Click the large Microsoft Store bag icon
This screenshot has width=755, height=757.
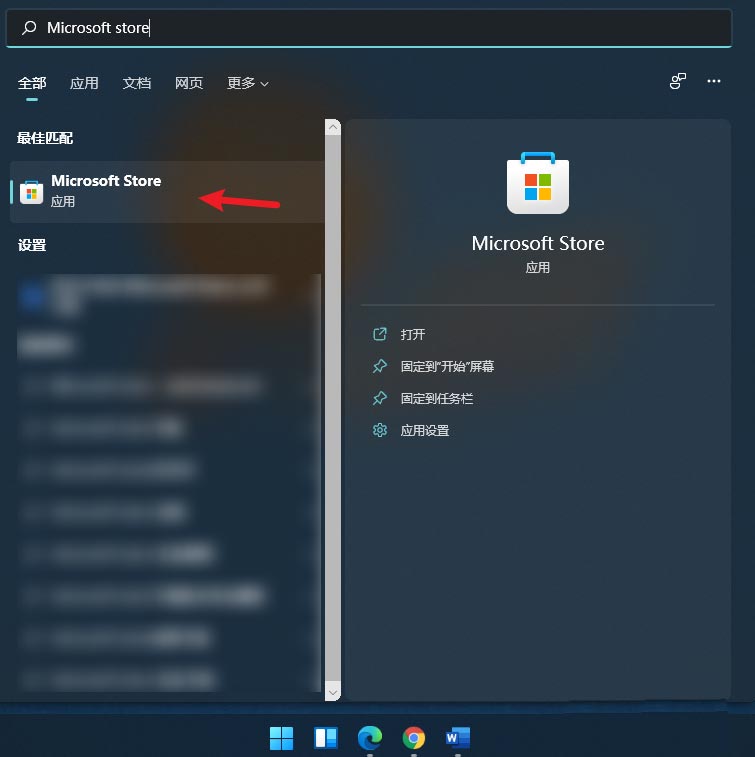pyautogui.click(x=538, y=182)
